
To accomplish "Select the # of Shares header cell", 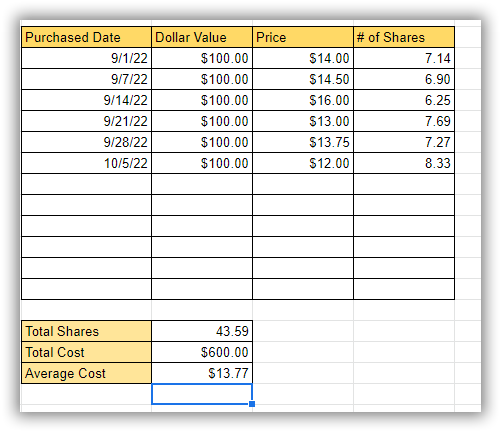I will tap(404, 37).
